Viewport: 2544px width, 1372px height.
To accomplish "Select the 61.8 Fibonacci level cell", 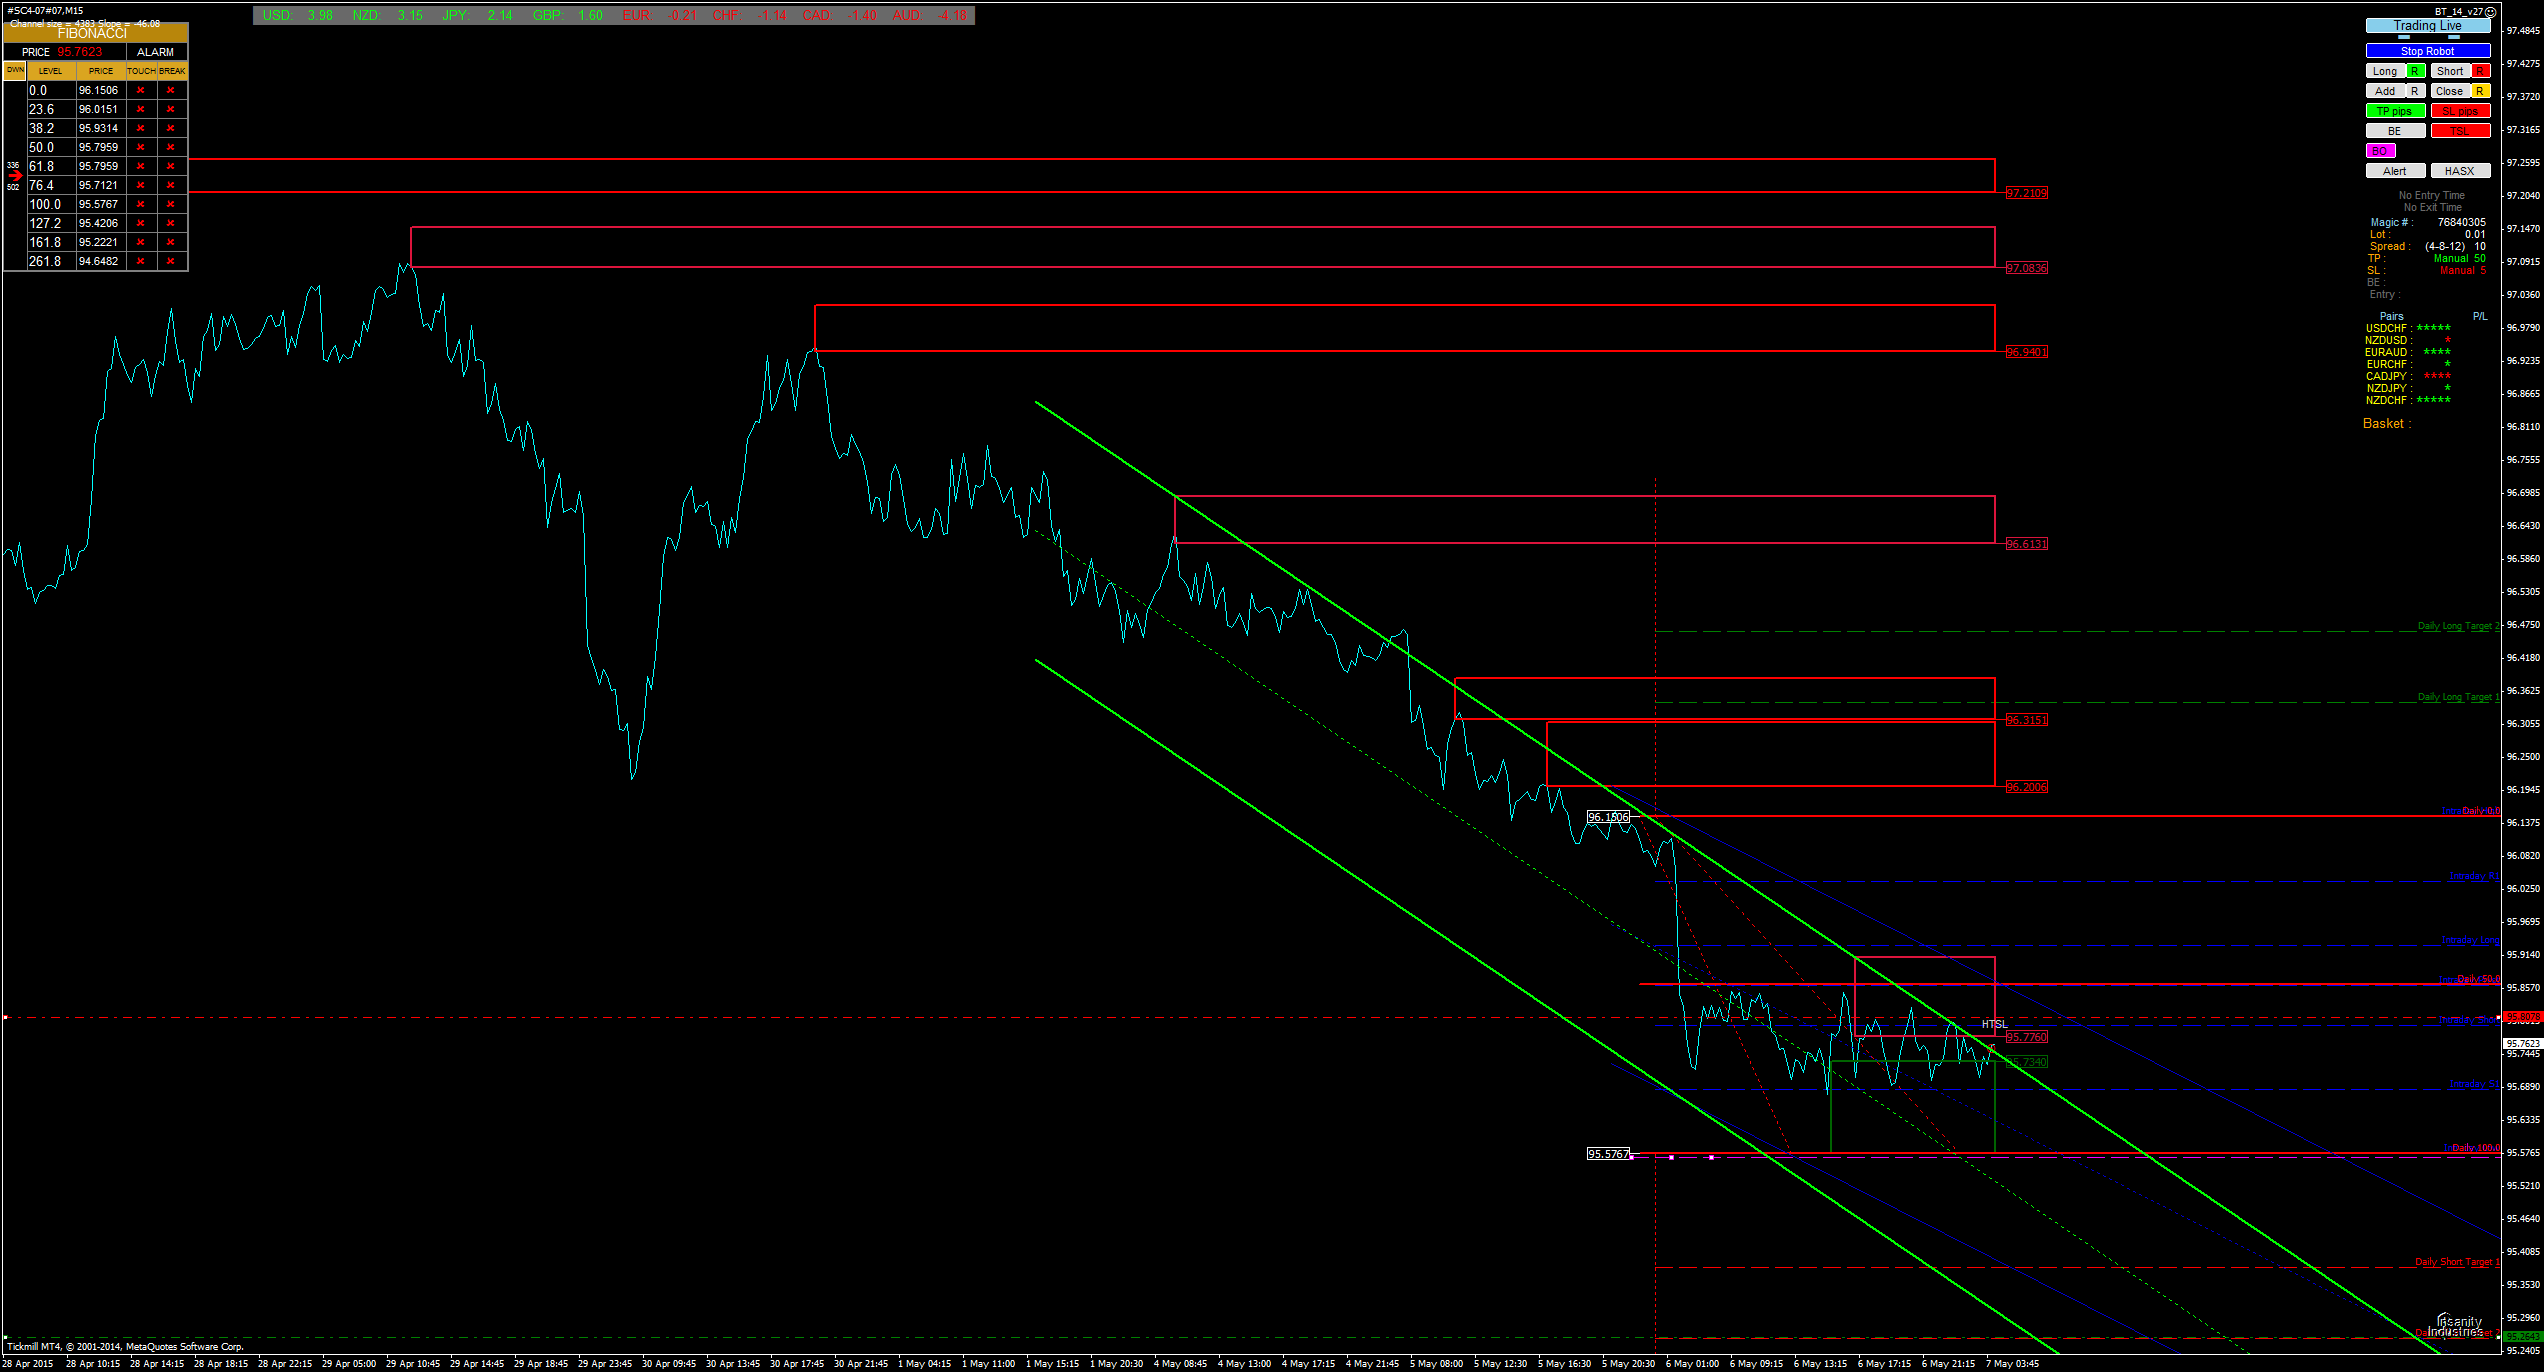I will (x=51, y=166).
